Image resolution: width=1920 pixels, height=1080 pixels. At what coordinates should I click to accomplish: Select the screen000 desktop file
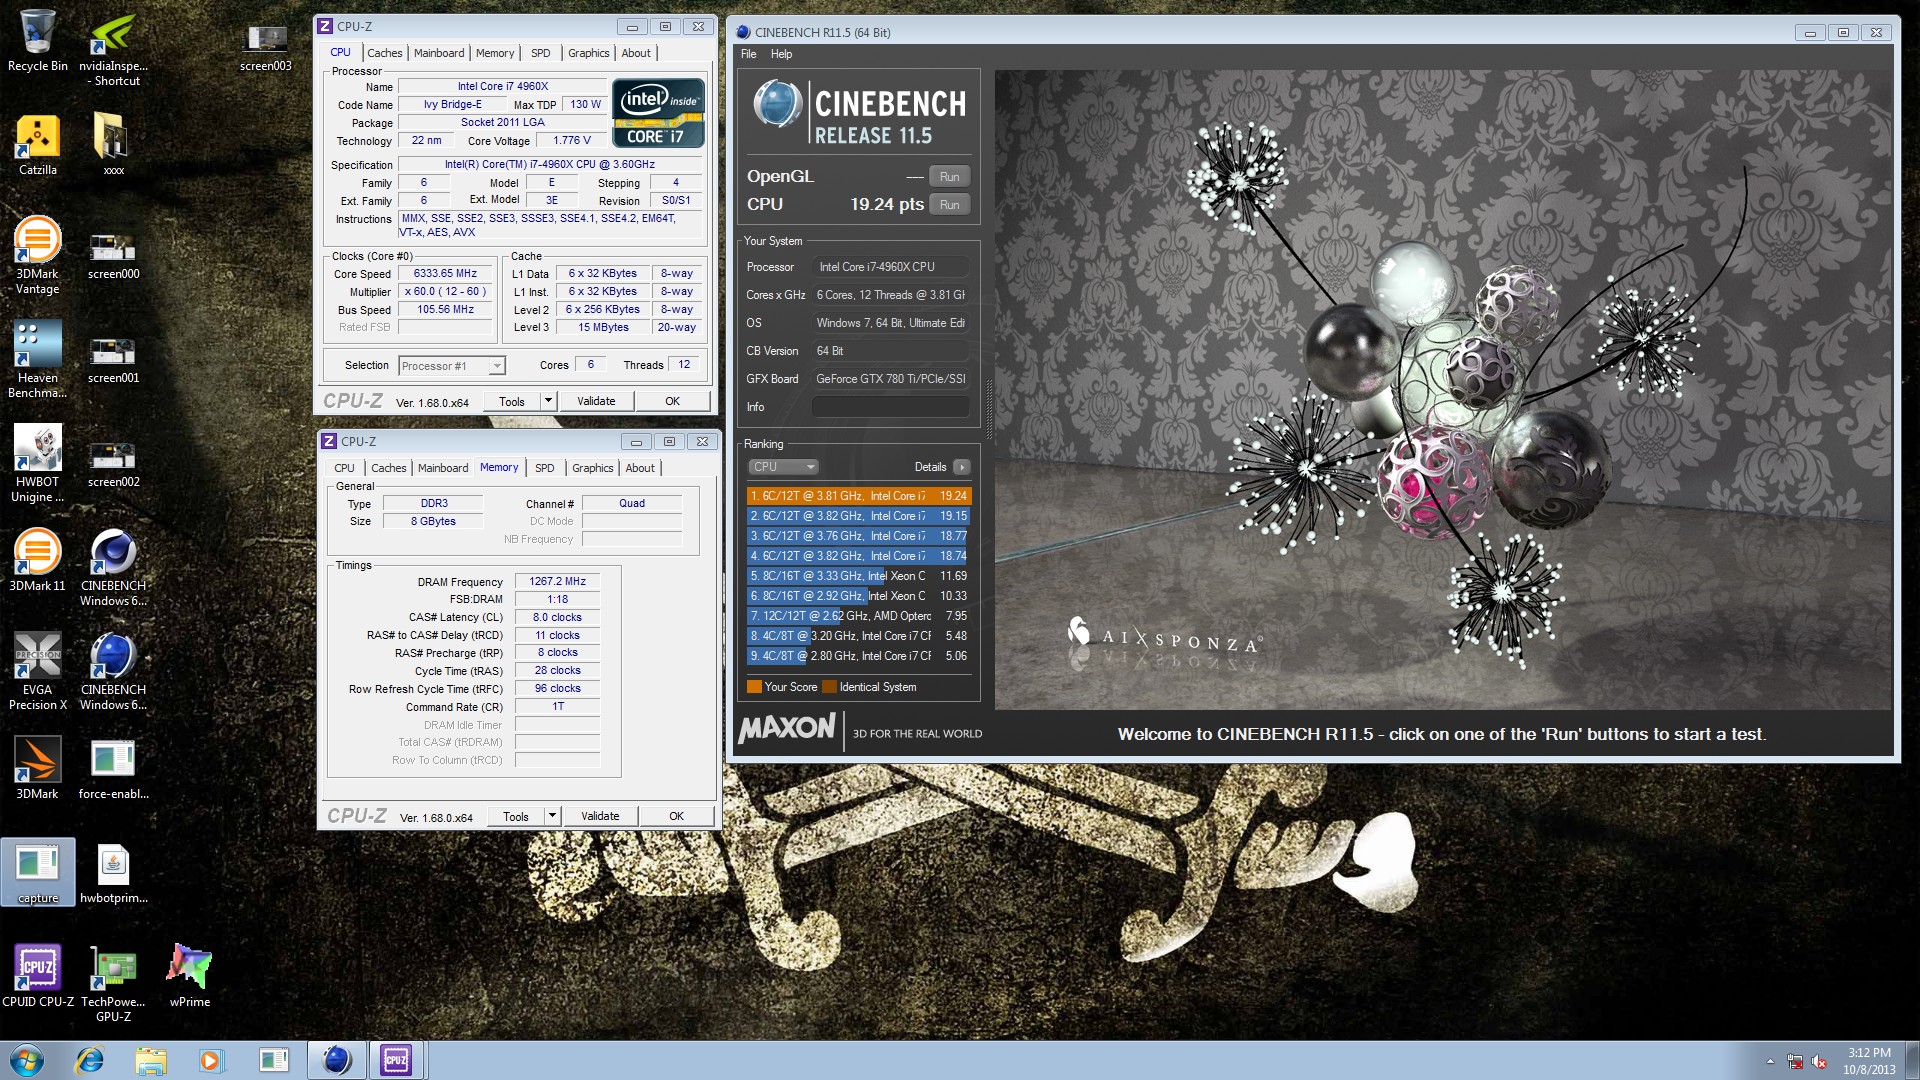(x=113, y=255)
